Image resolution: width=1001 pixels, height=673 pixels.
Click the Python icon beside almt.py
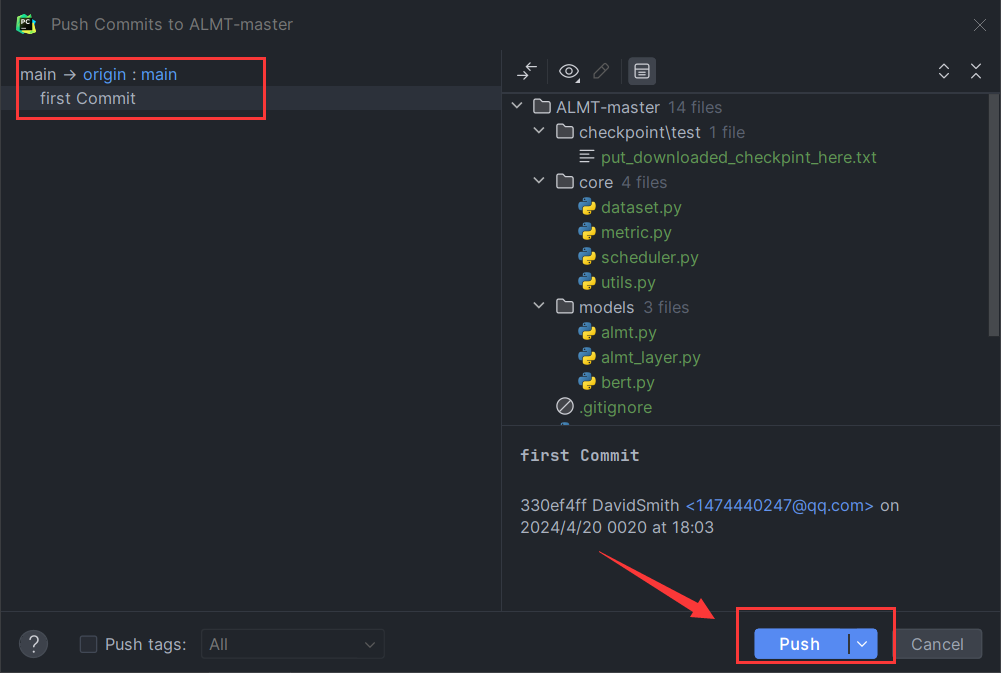[x=587, y=331]
